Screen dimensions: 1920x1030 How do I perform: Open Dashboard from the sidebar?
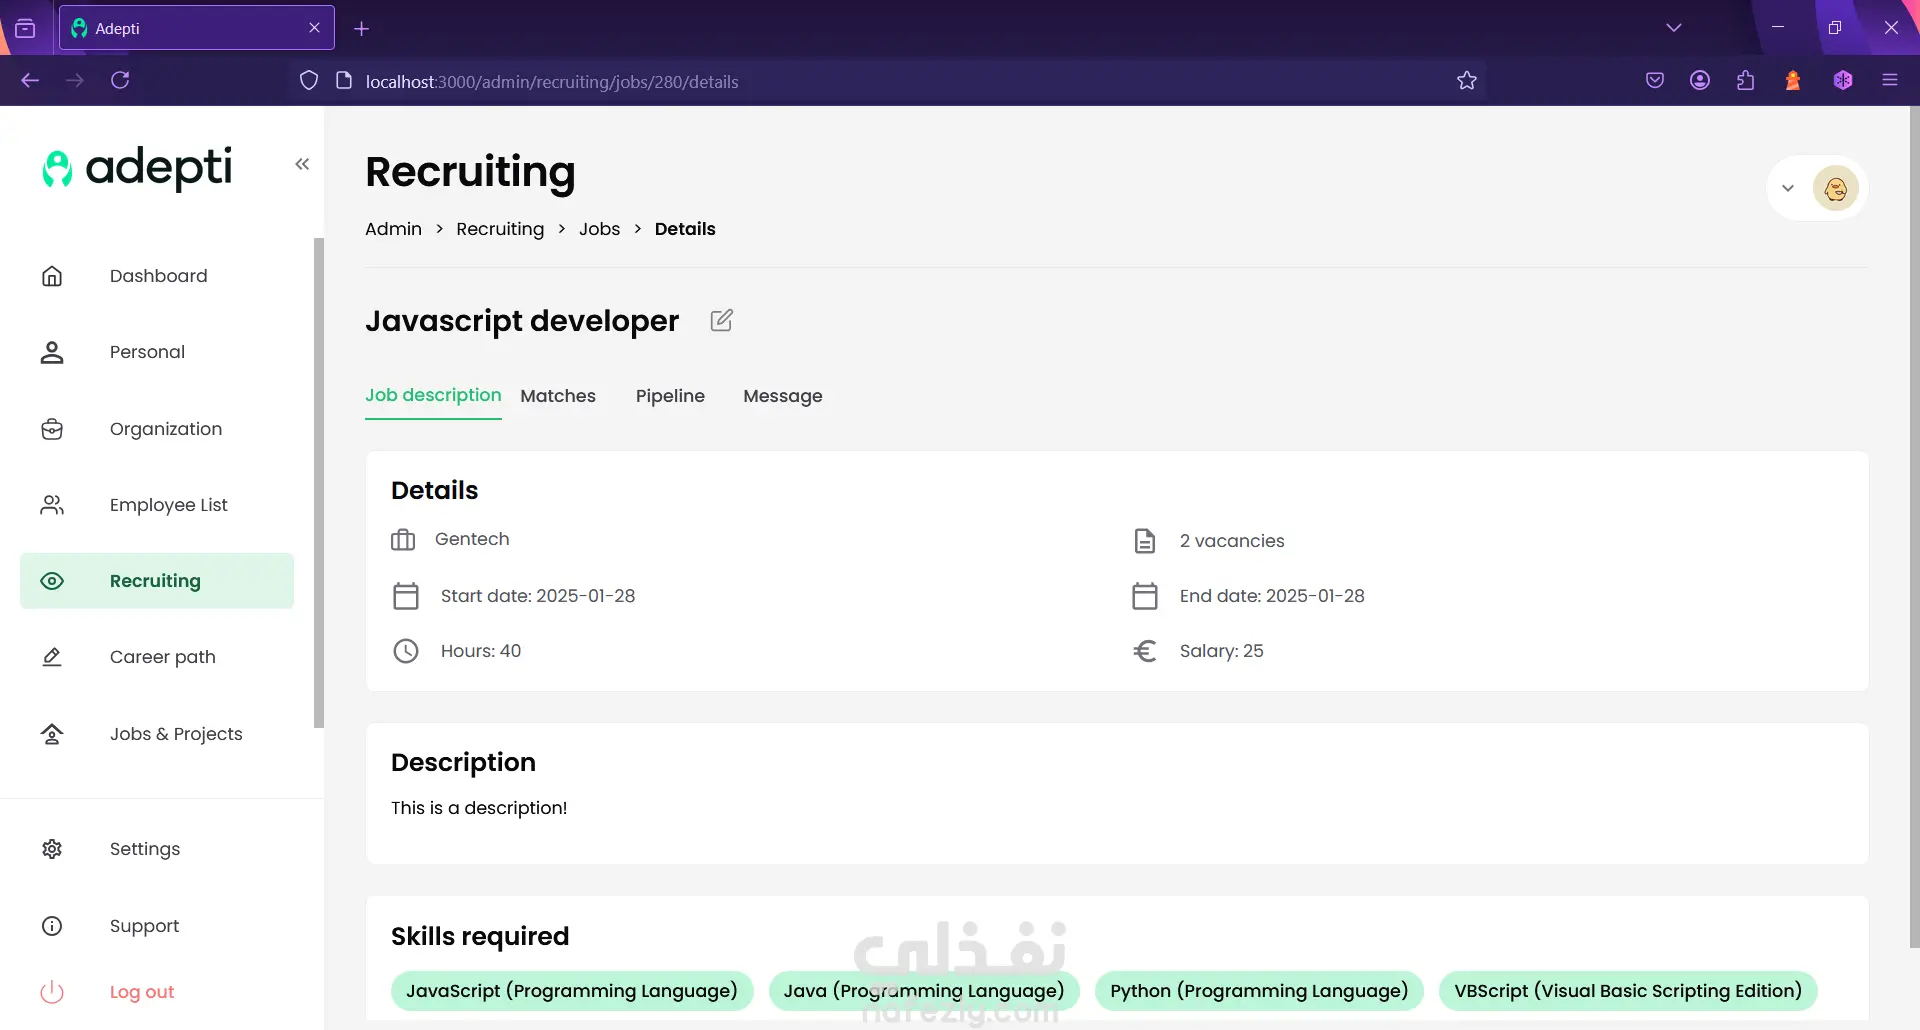click(158, 276)
